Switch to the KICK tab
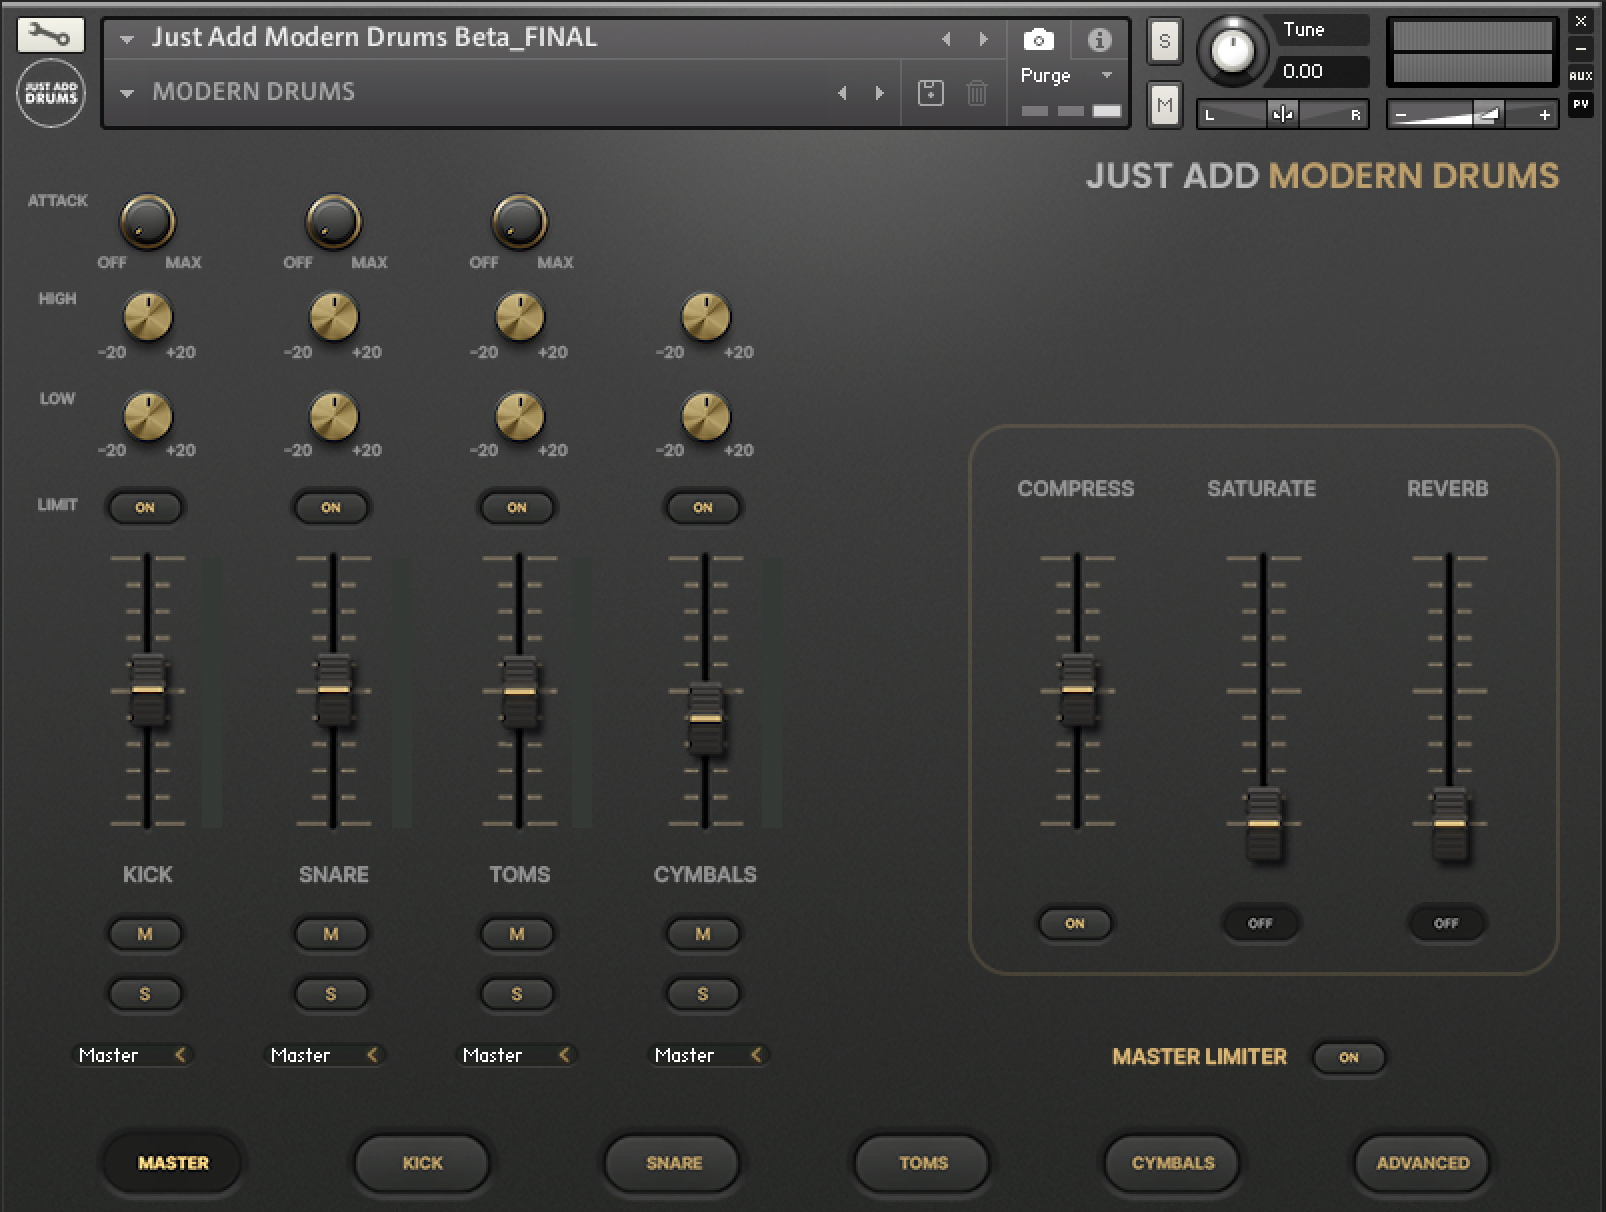Viewport: 1606px width, 1212px height. [422, 1163]
